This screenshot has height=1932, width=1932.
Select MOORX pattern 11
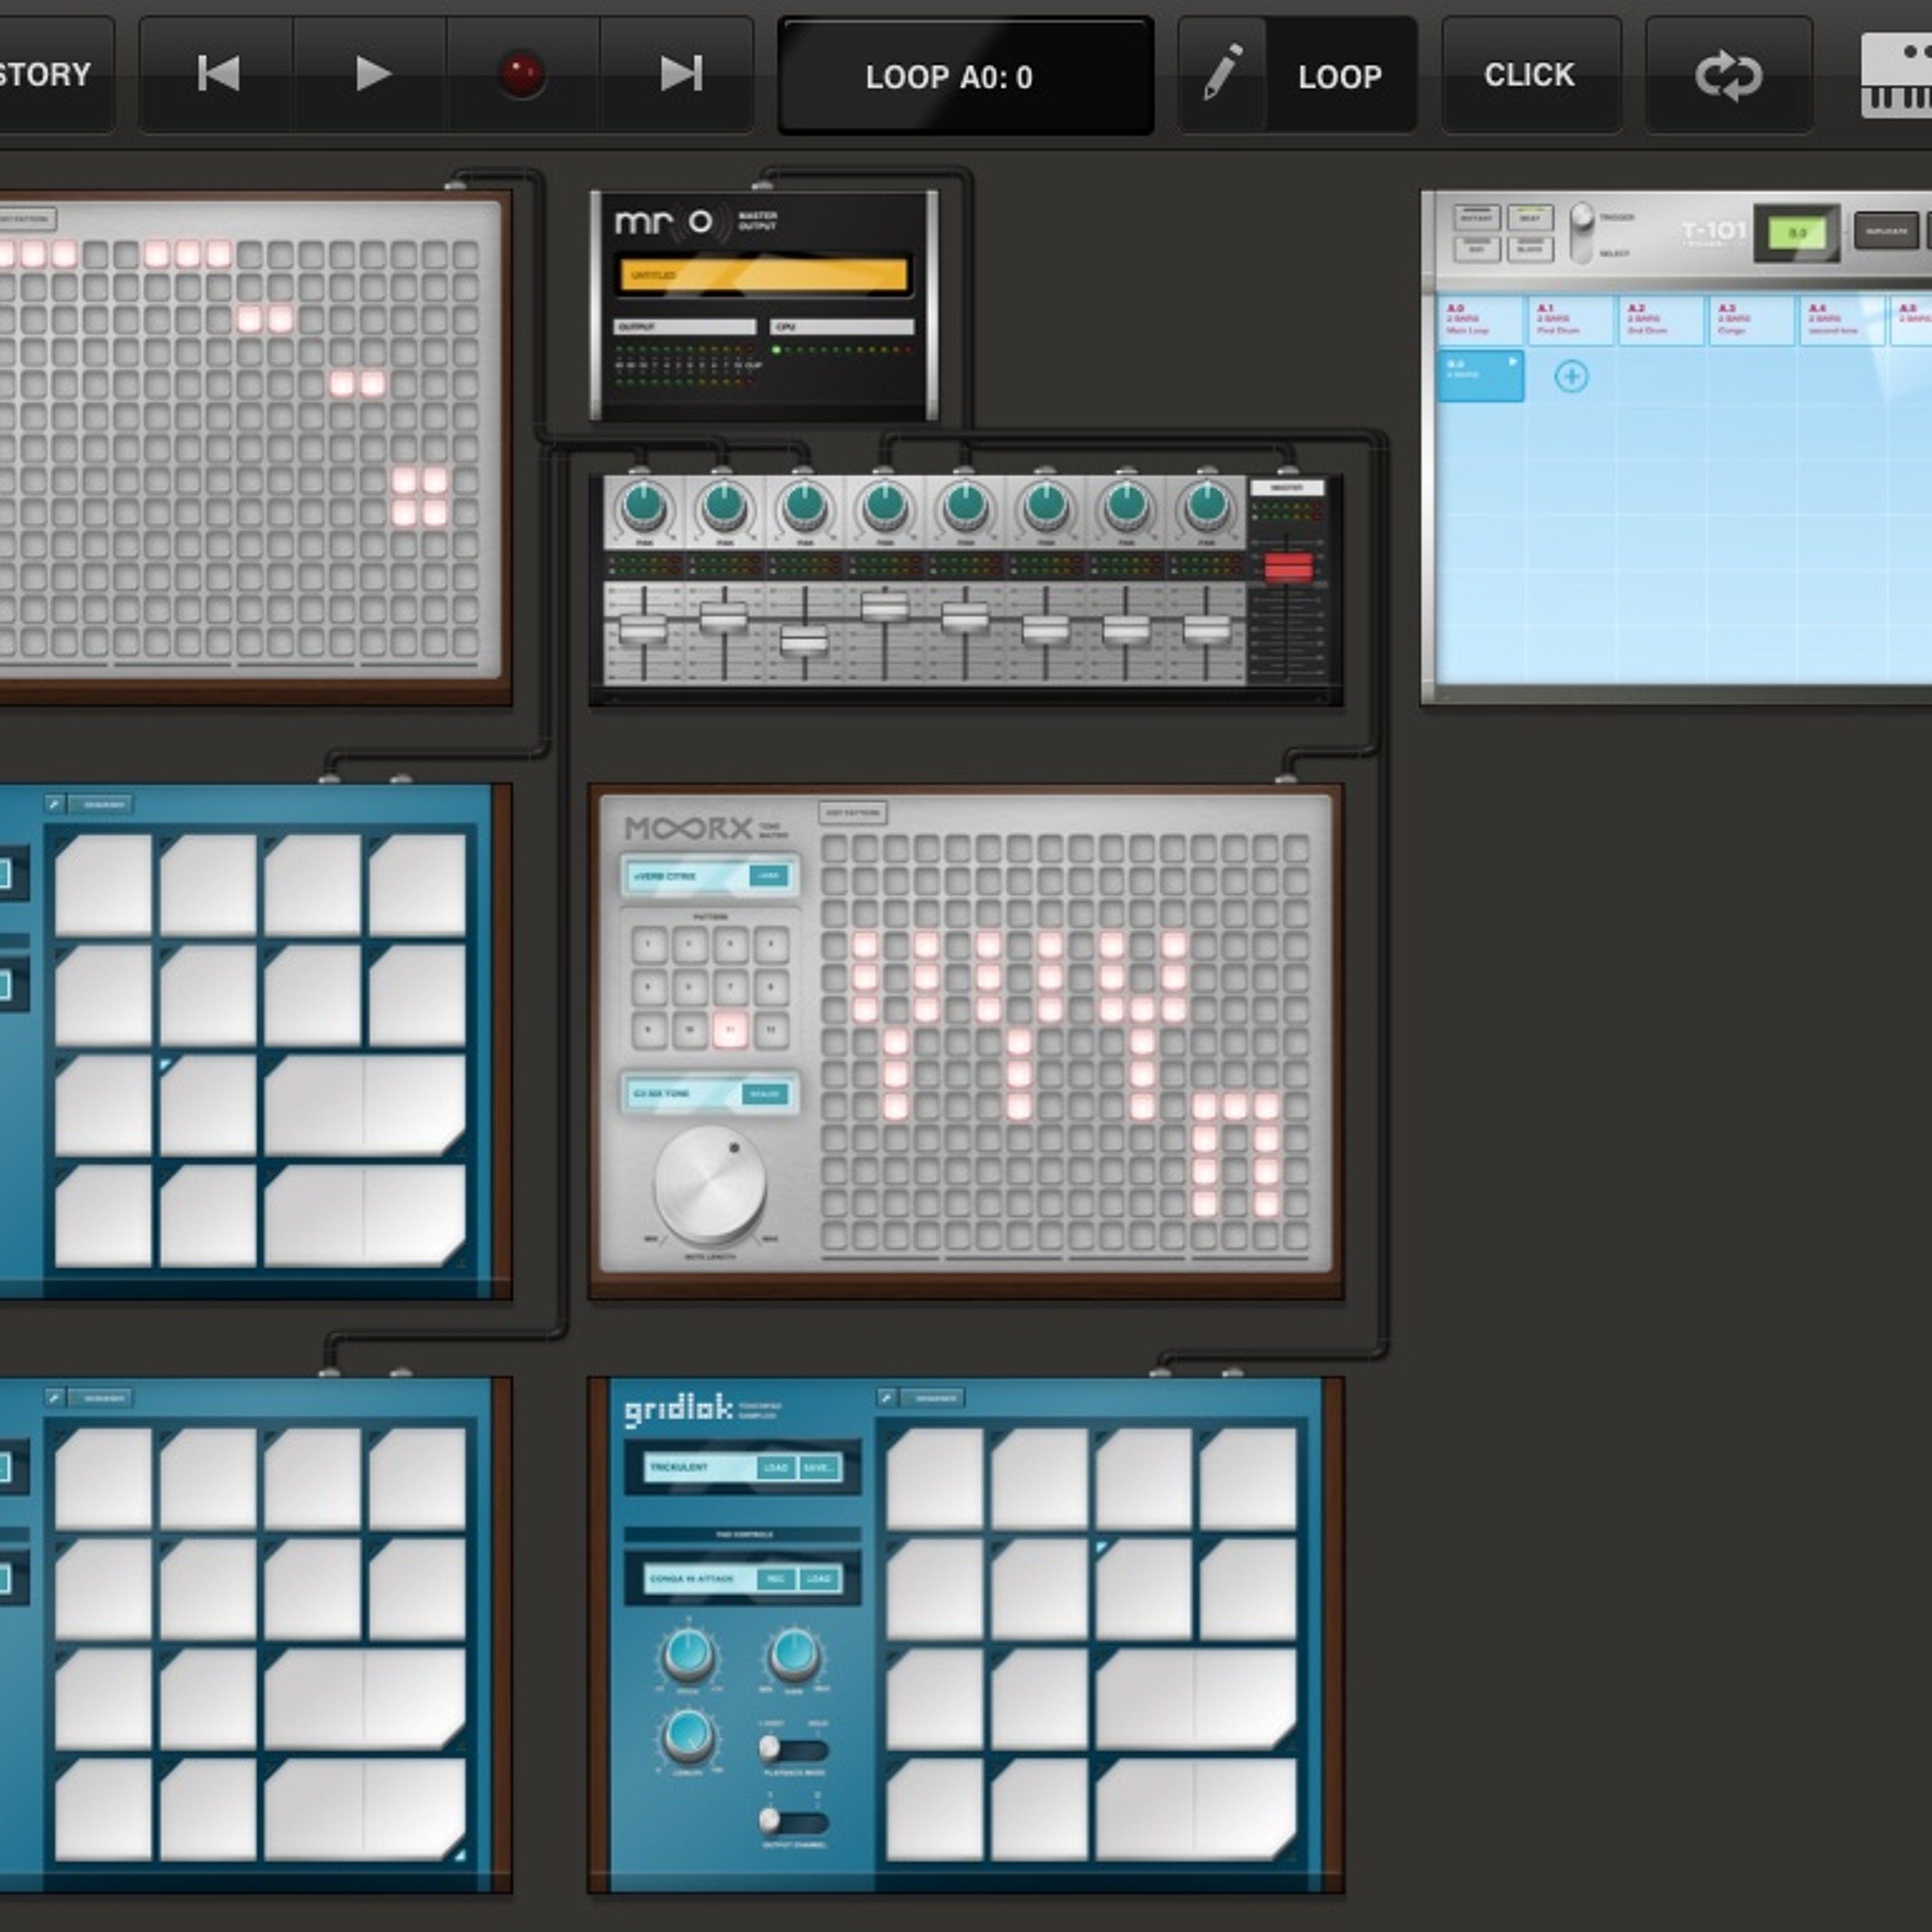click(730, 1029)
